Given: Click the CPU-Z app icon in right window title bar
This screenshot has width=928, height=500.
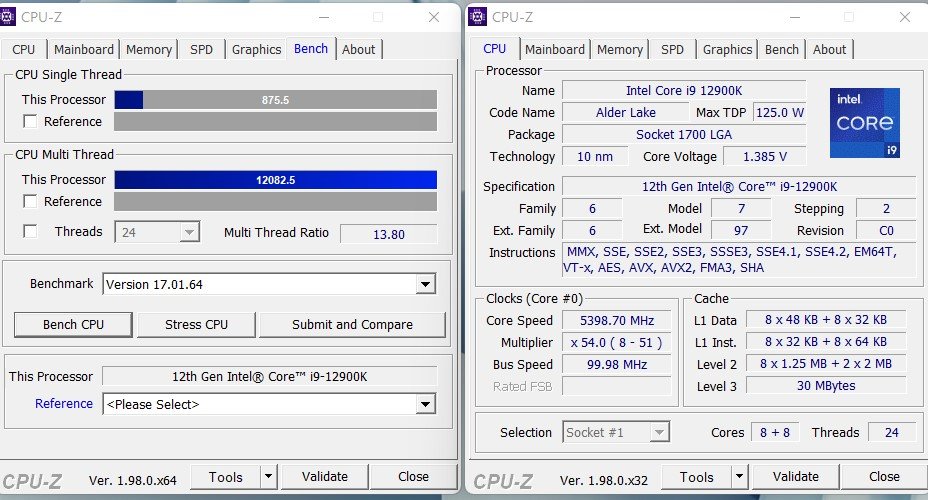Looking at the screenshot, I should tap(477, 17).
